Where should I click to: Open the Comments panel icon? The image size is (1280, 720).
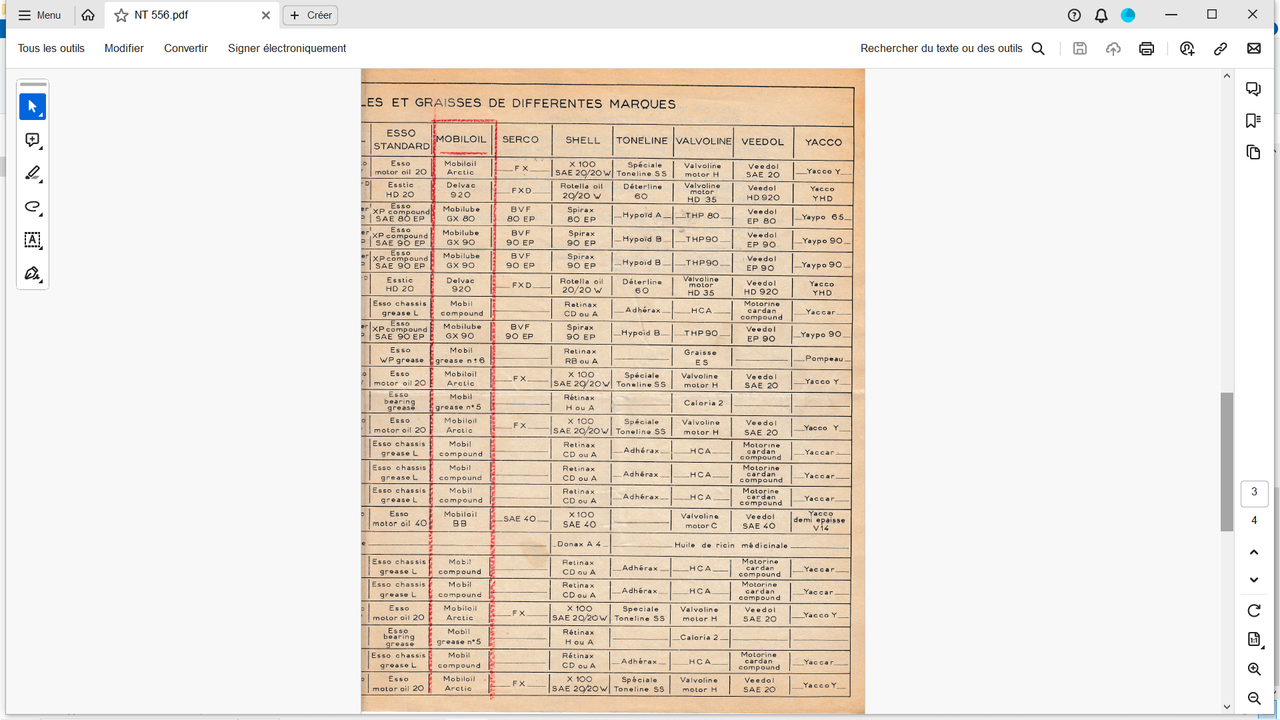pyautogui.click(x=1253, y=89)
